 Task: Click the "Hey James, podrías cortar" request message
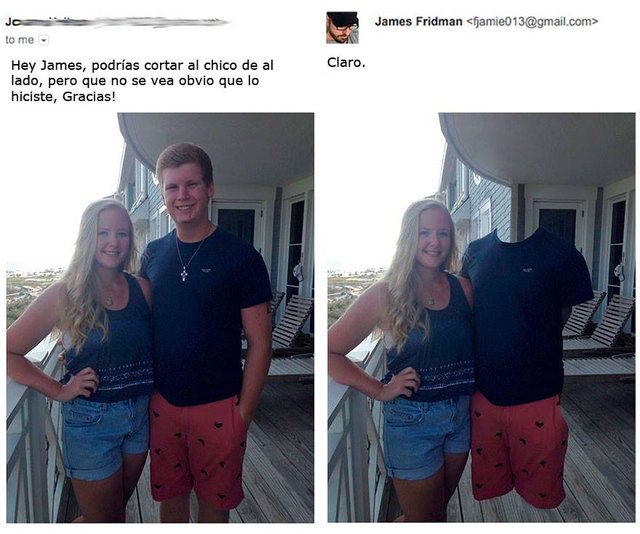142,81
